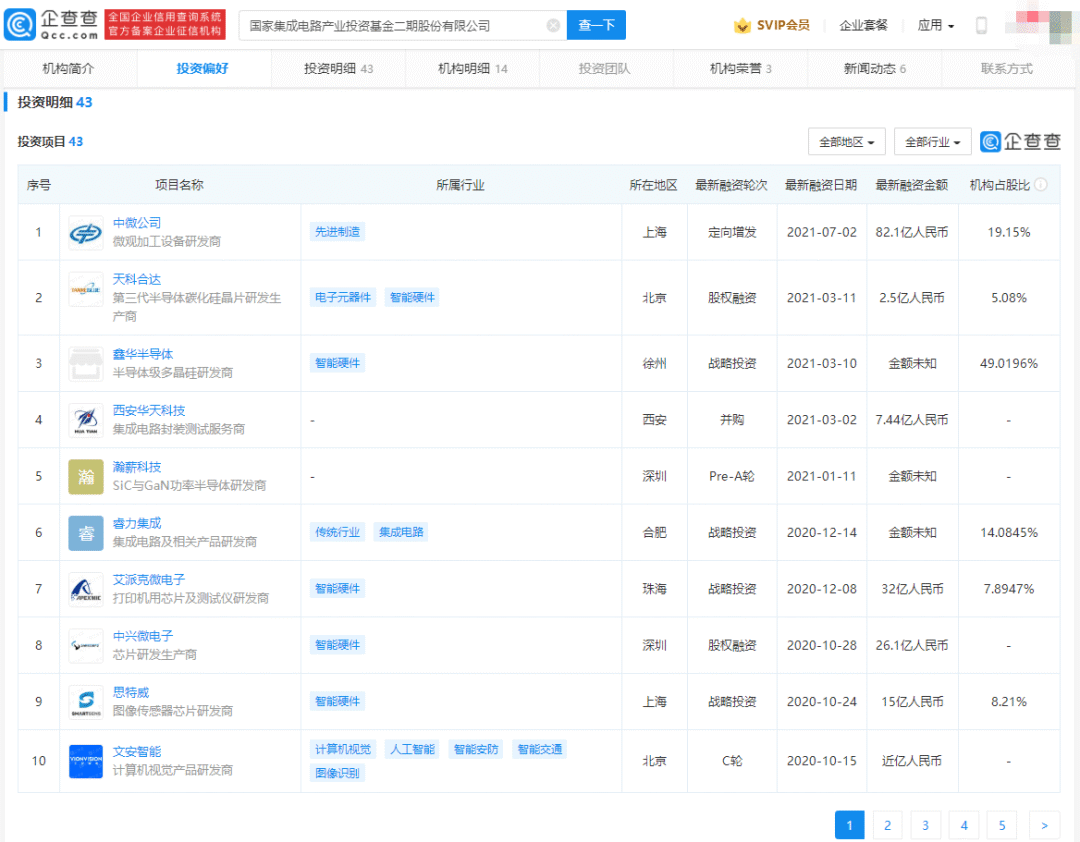This screenshot has height=842, width=1080.
Task: Open 睿力集成 logo tile
Action: coord(86,533)
